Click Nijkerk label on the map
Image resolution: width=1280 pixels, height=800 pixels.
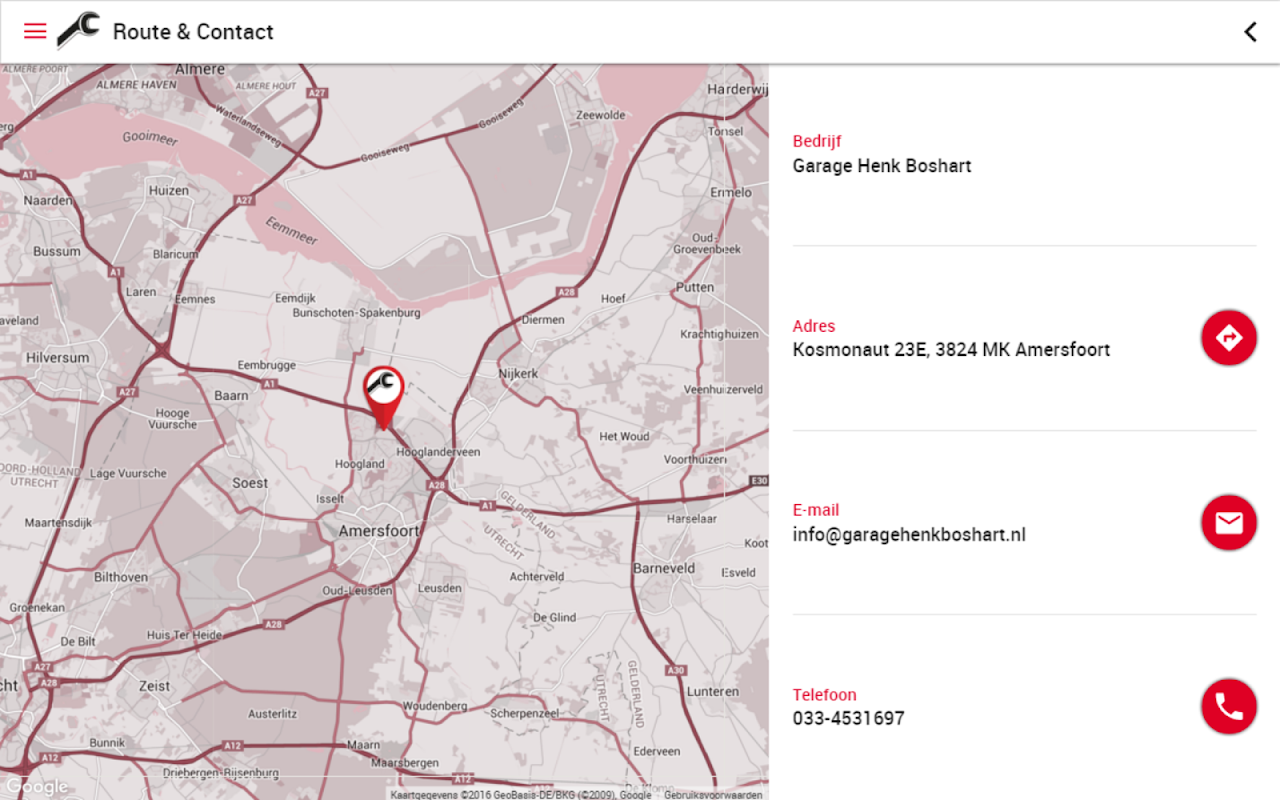pyautogui.click(x=519, y=373)
